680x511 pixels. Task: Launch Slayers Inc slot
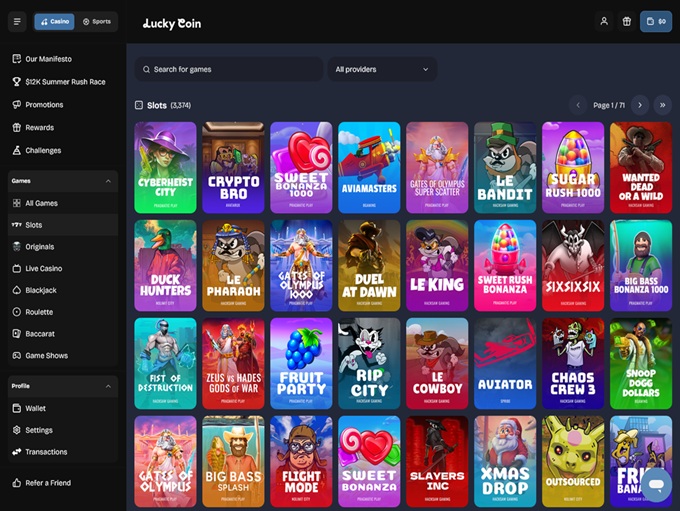[x=437, y=462]
